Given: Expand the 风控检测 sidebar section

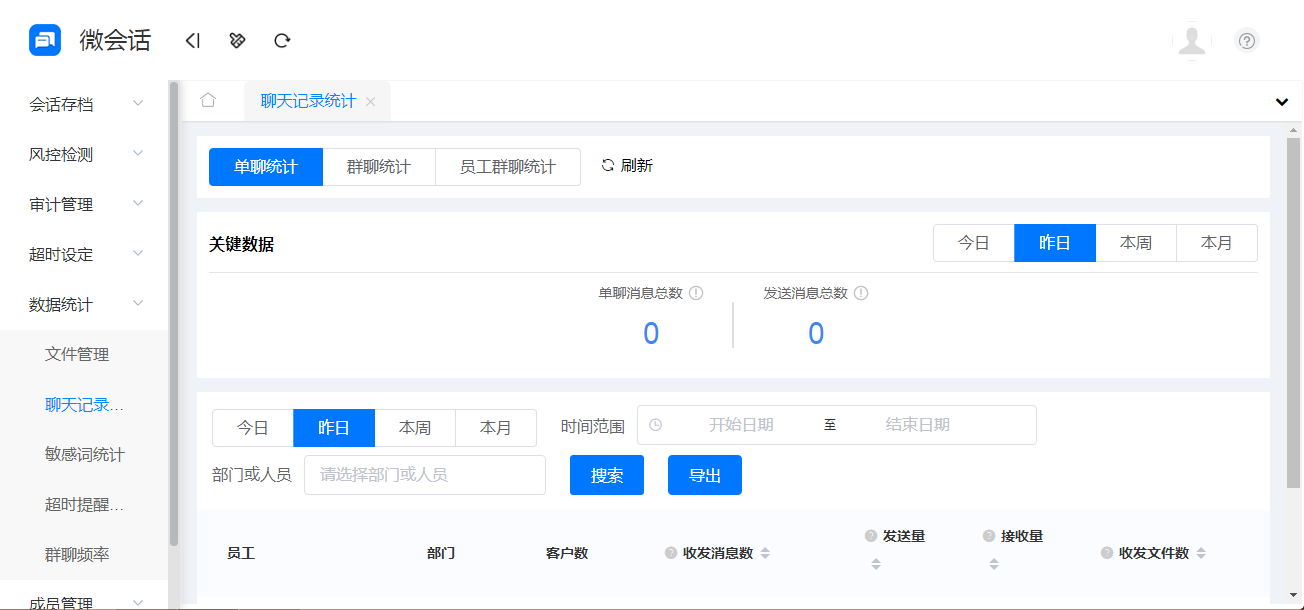Looking at the screenshot, I should [x=84, y=153].
